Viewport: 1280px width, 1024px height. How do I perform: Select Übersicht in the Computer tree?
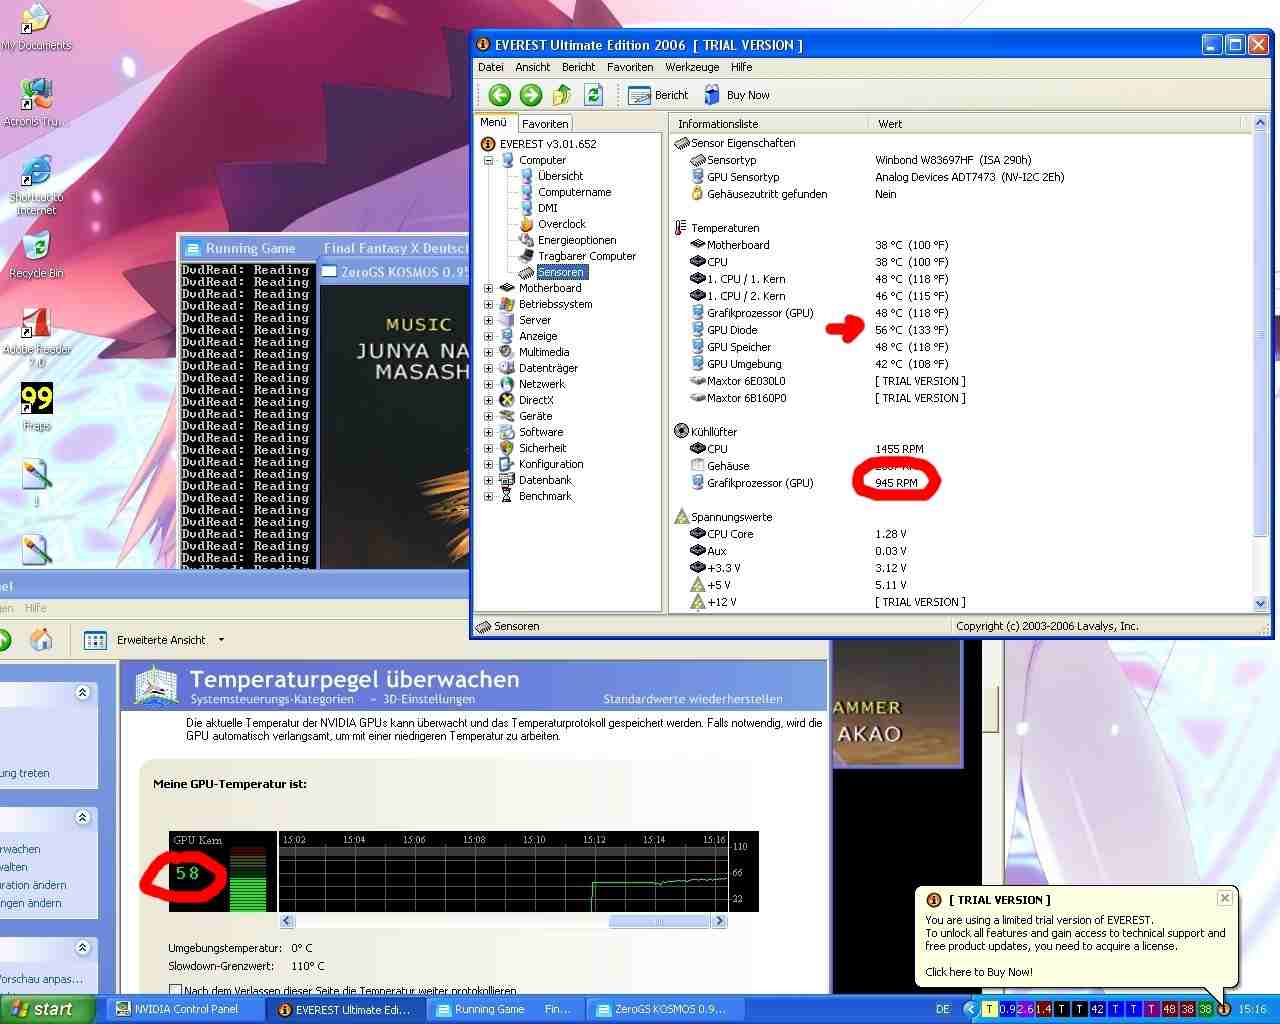coord(560,176)
